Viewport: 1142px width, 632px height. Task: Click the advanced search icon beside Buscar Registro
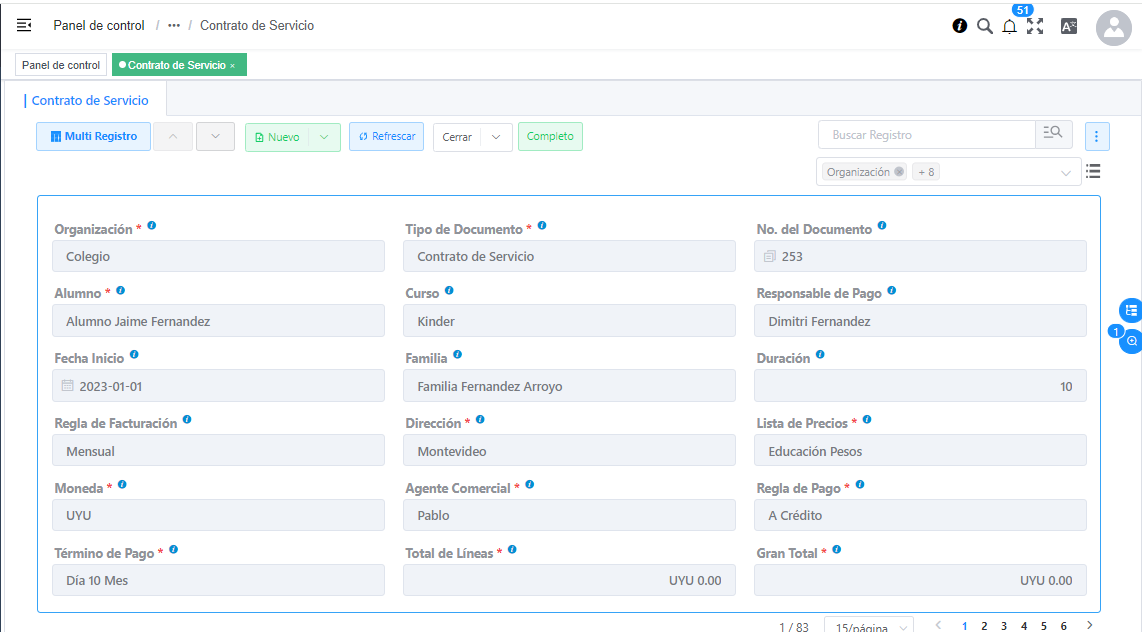[1053, 135]
